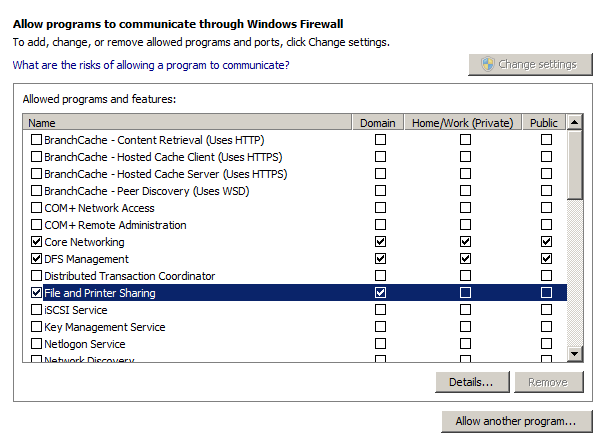Click the Domain column header
Viewport: 608px width, 436px height.
click(380, 123)
